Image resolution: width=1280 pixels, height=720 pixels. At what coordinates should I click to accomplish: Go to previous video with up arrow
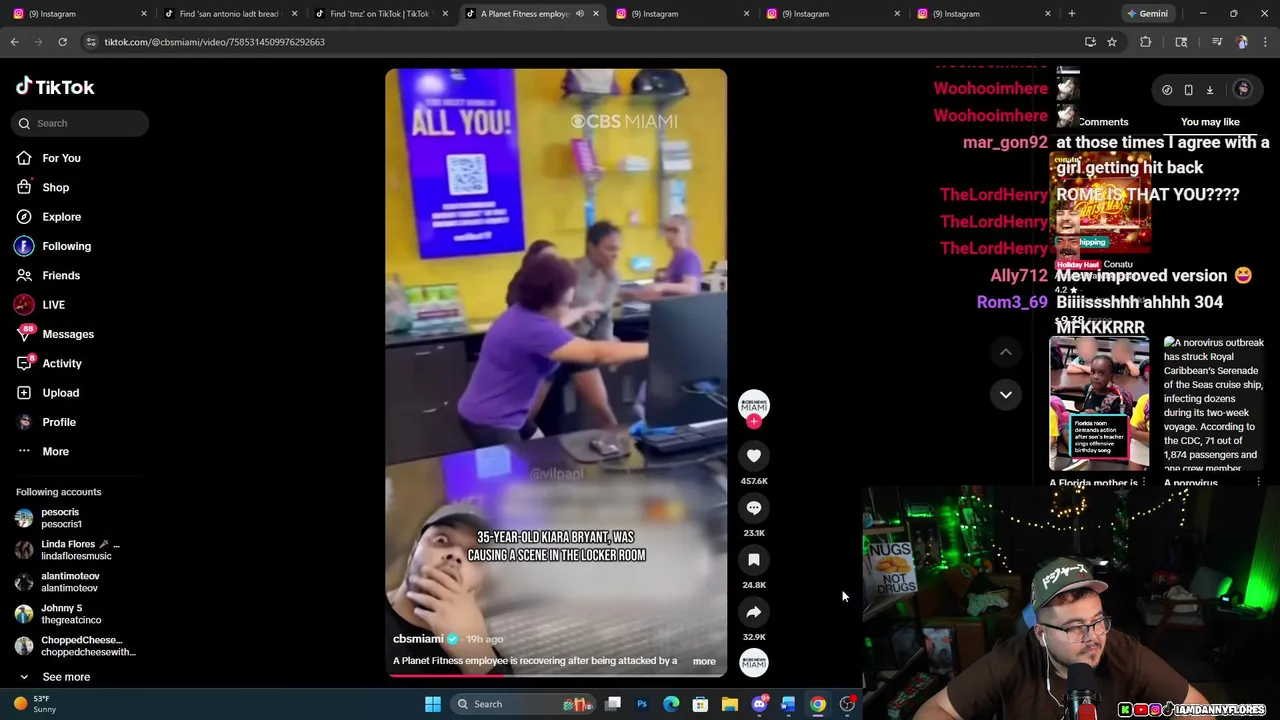pos(1006,352)
